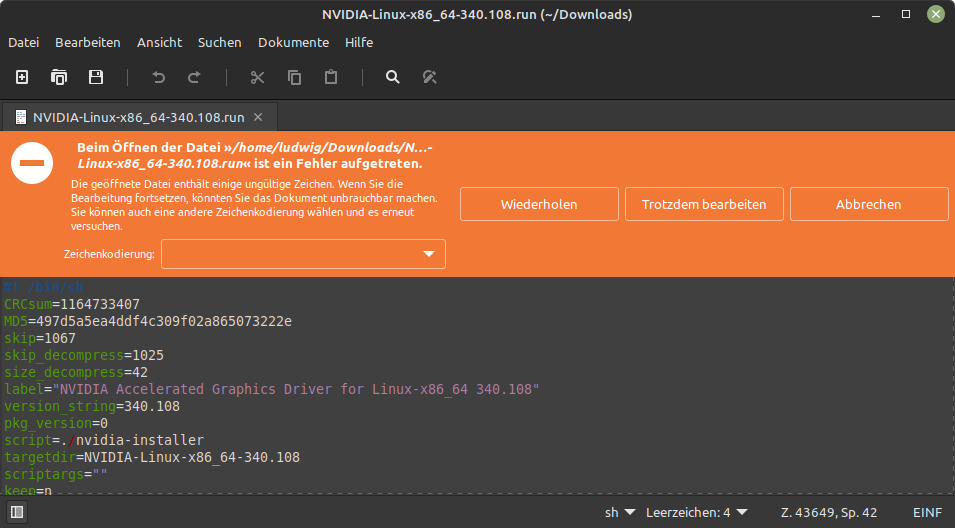Open search and replace tool icon
Viewport: 955px width, 528px height.
(430, 77)
